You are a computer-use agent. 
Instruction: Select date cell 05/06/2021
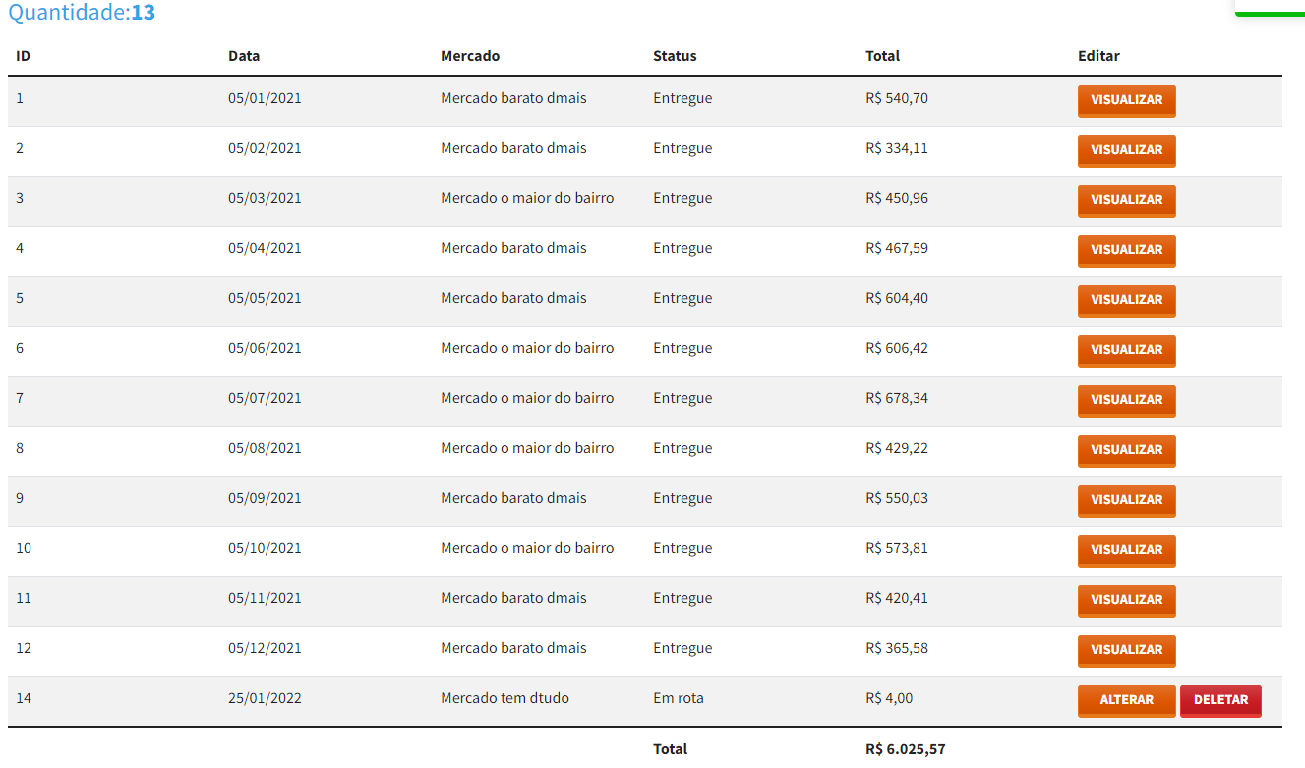[264, 348]
